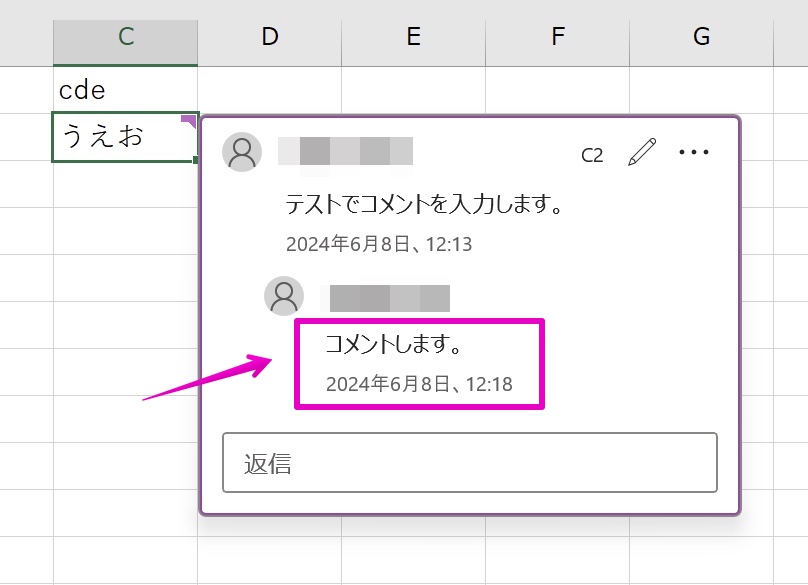Click the fill handle of the selected cell
This screenshot has height=585, width=808.
click(196, 160)
